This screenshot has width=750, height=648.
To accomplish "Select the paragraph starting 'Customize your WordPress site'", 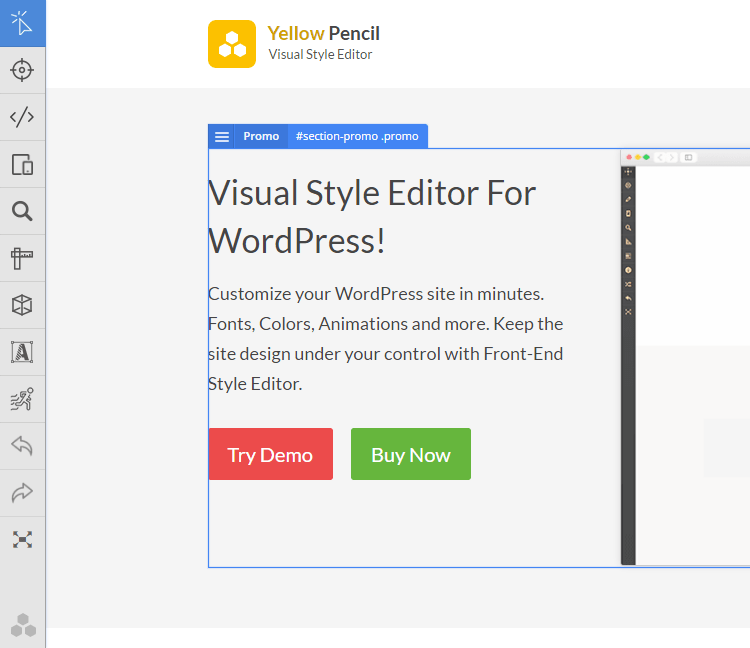I will pos(386,339).
